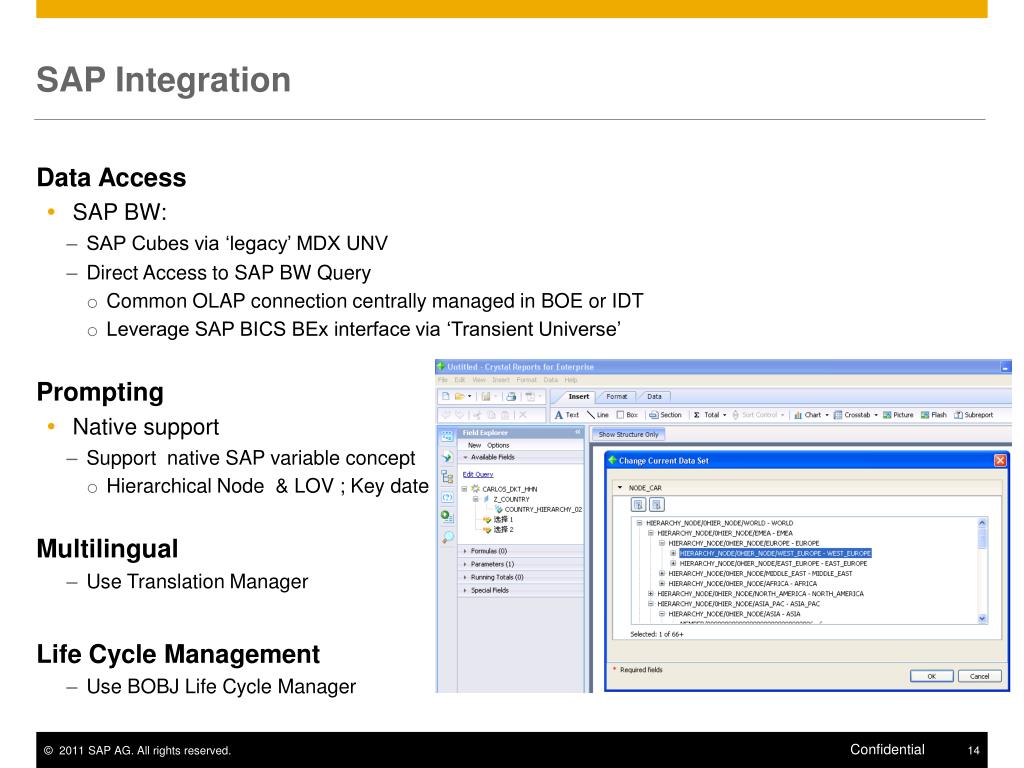Insert a Line from the toolbar

coord(598,415)
